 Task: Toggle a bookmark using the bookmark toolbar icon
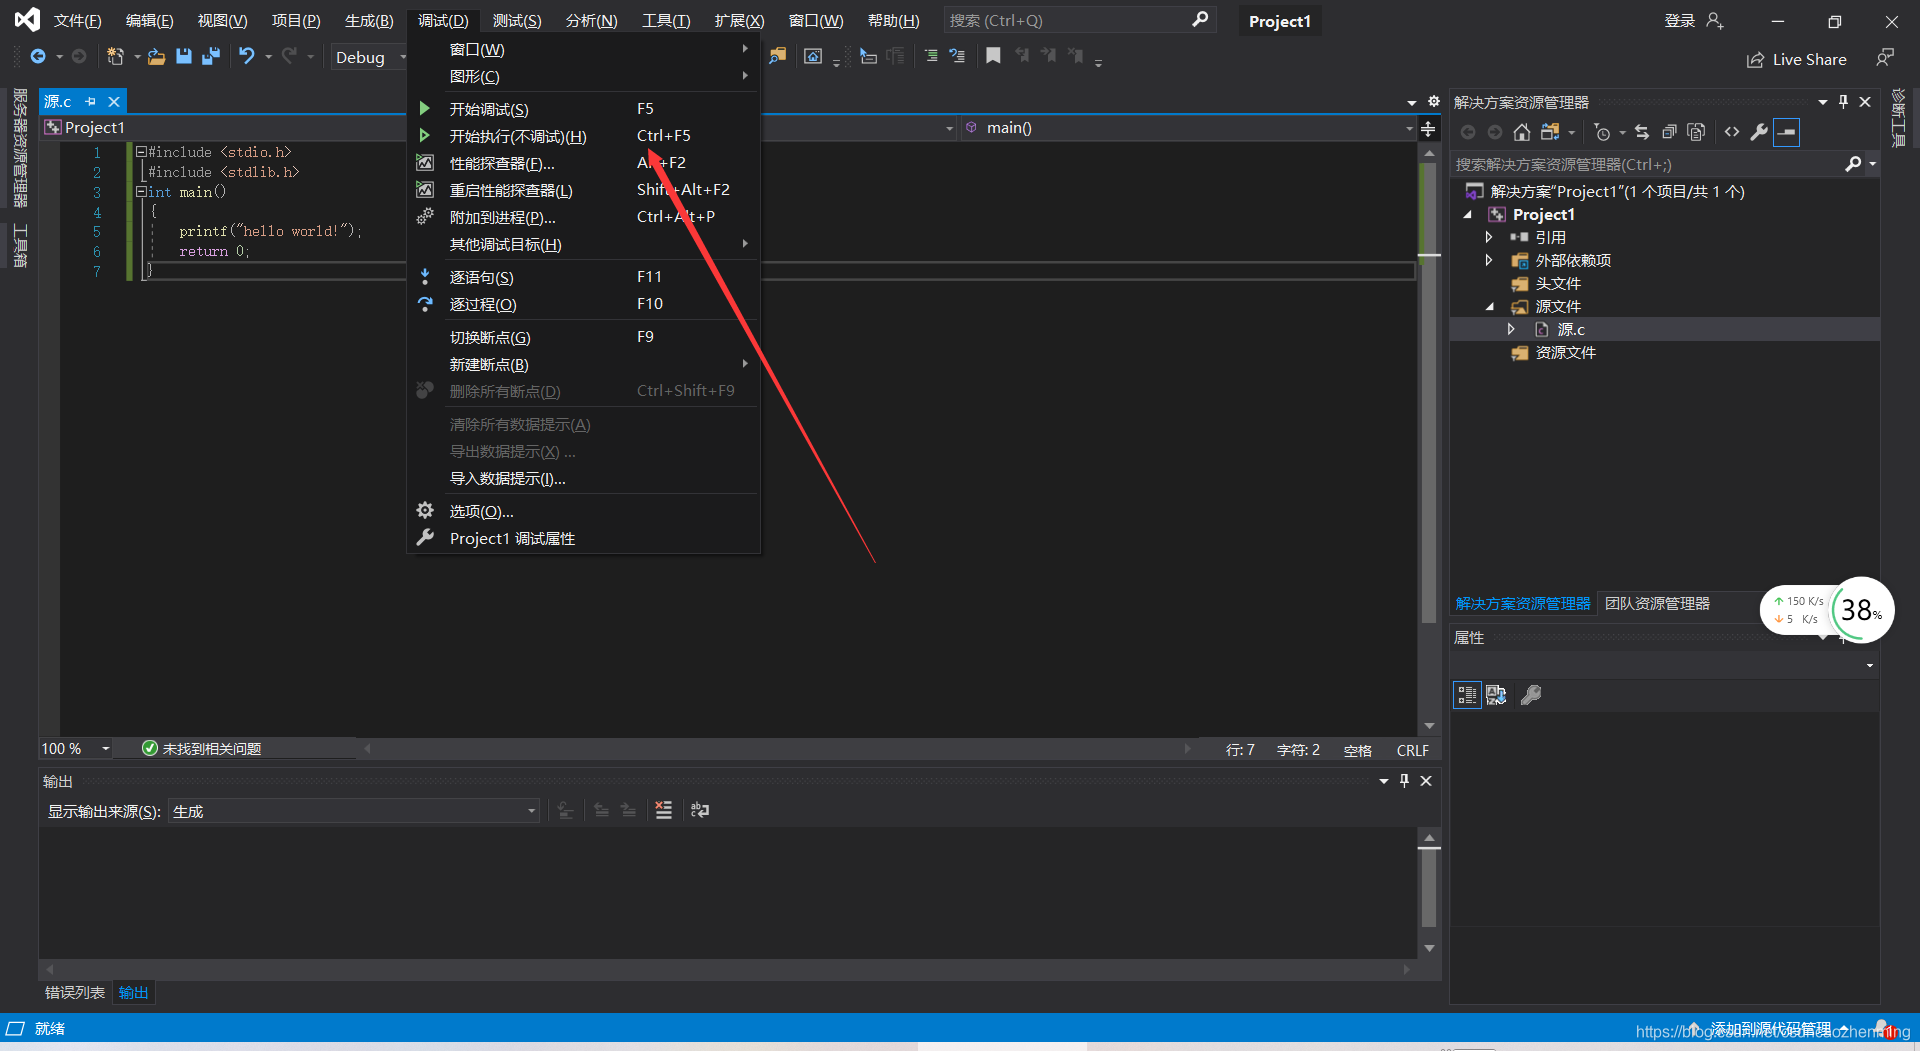[993, 56]
